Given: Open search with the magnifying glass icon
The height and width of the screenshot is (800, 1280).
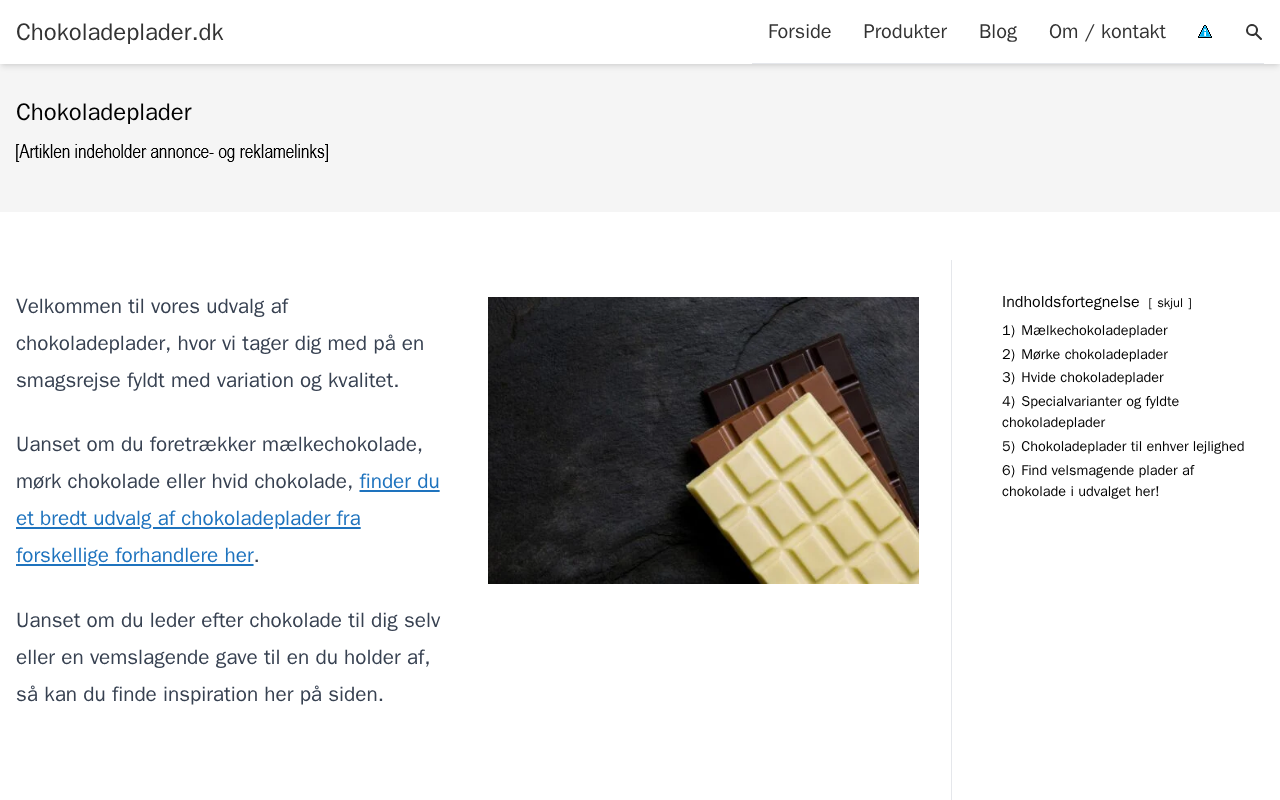Looking at the screenshot, I should [1254, 32].
